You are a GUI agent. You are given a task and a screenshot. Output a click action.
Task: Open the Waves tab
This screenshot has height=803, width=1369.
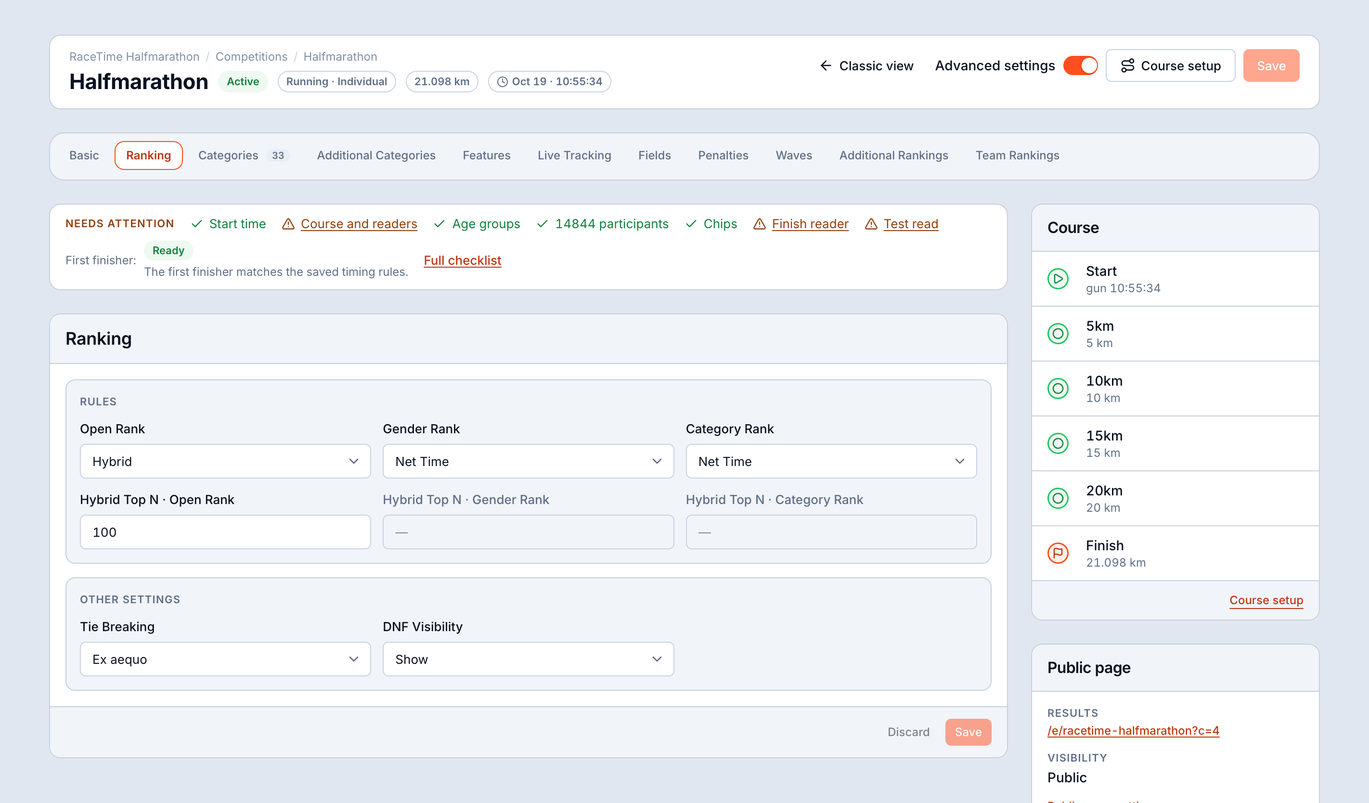(x=794, y=156)
